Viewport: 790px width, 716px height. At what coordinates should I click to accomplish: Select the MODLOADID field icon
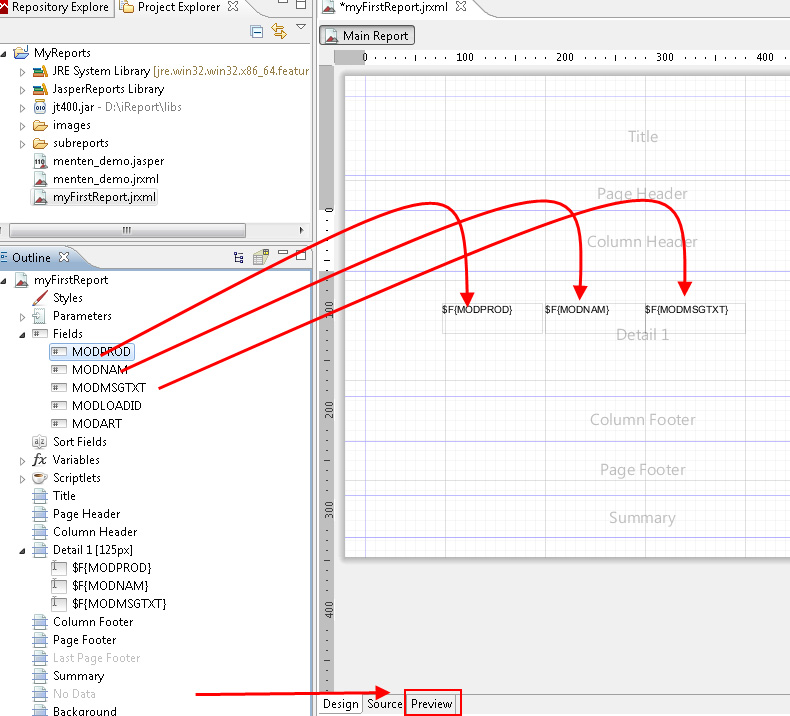59,406
